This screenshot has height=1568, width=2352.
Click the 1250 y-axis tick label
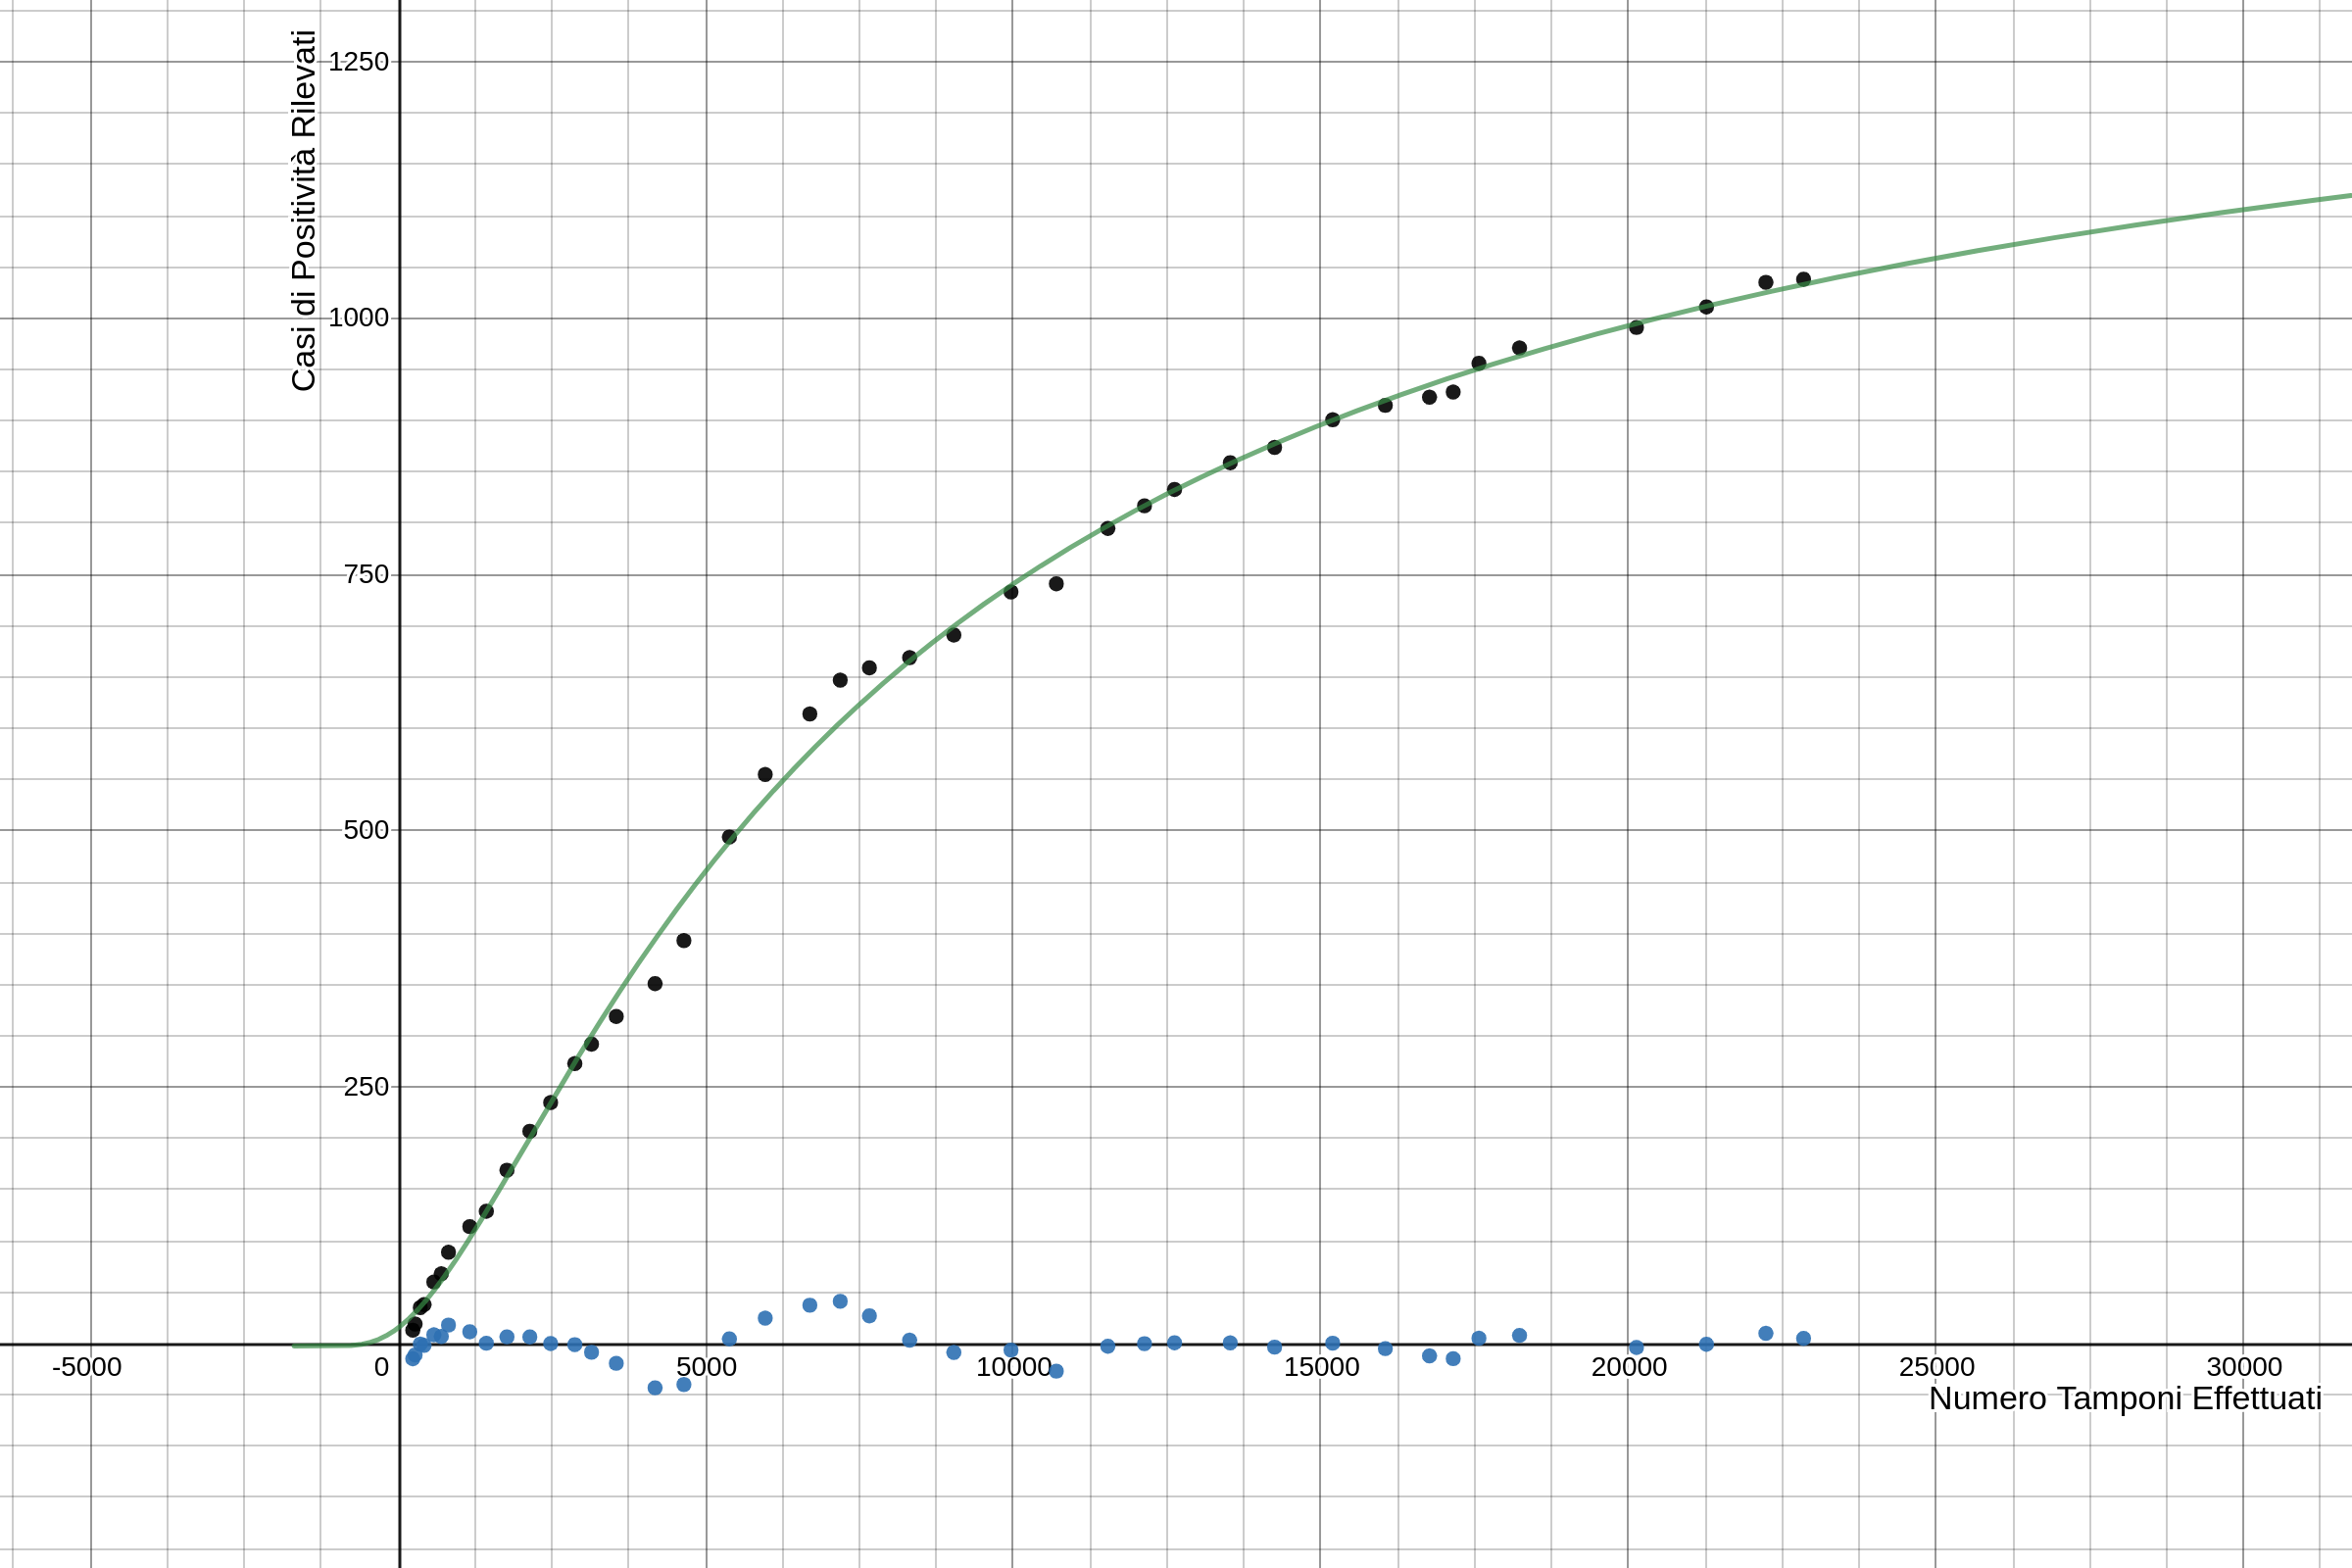[x=358, y=62]
